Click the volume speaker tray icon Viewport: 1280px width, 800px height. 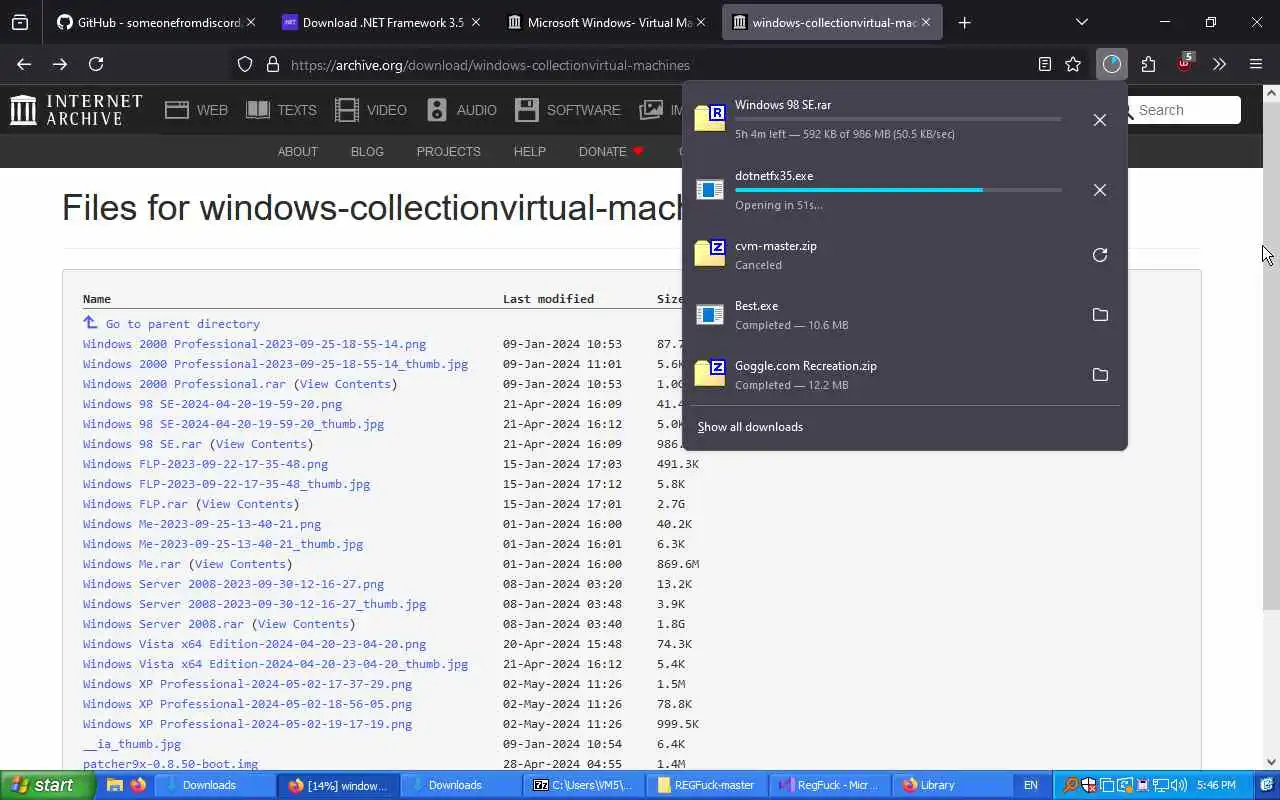(x=1179, y=785)
